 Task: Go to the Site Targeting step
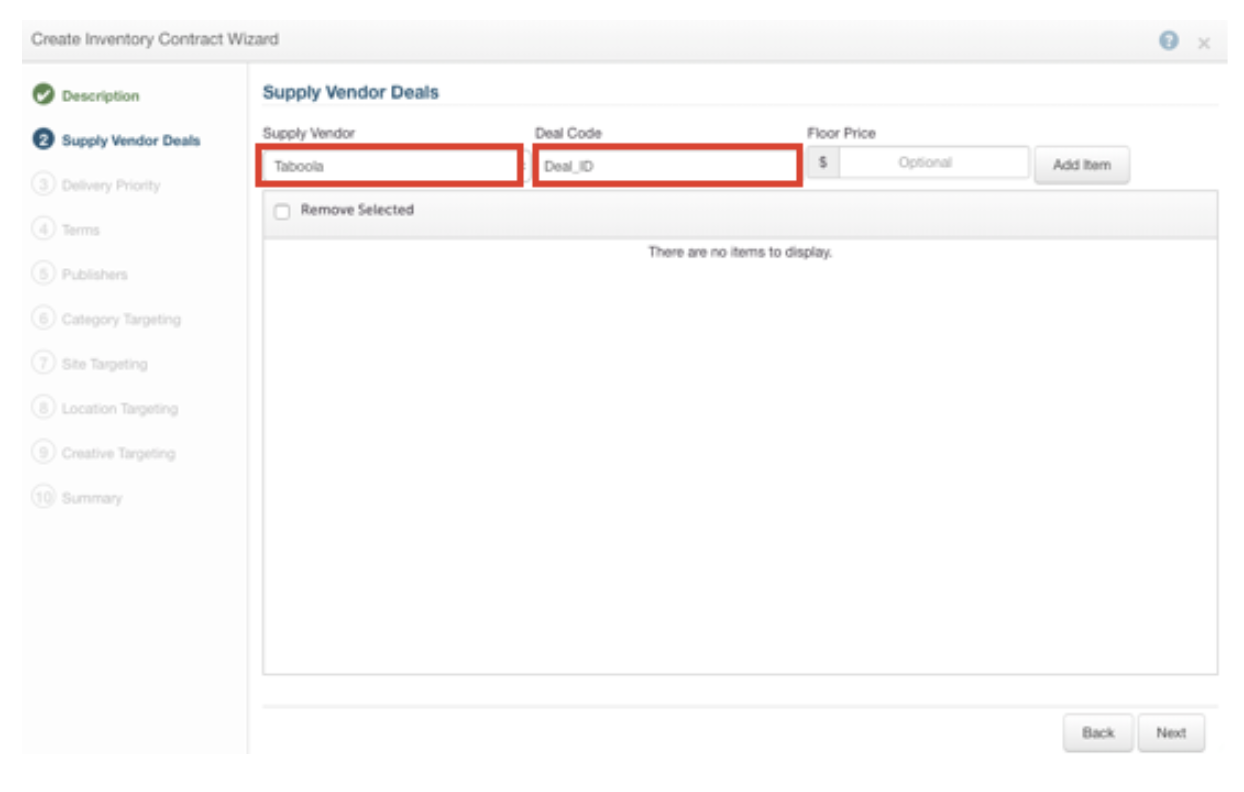tap(104, 364)
